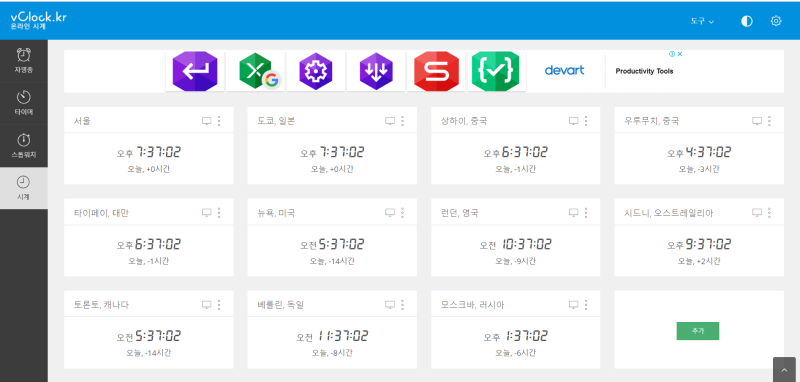The width and height of the screenshot is (800, 382).
Task: Click purple gear hexagon ad icon
Action: coord(315,71)
